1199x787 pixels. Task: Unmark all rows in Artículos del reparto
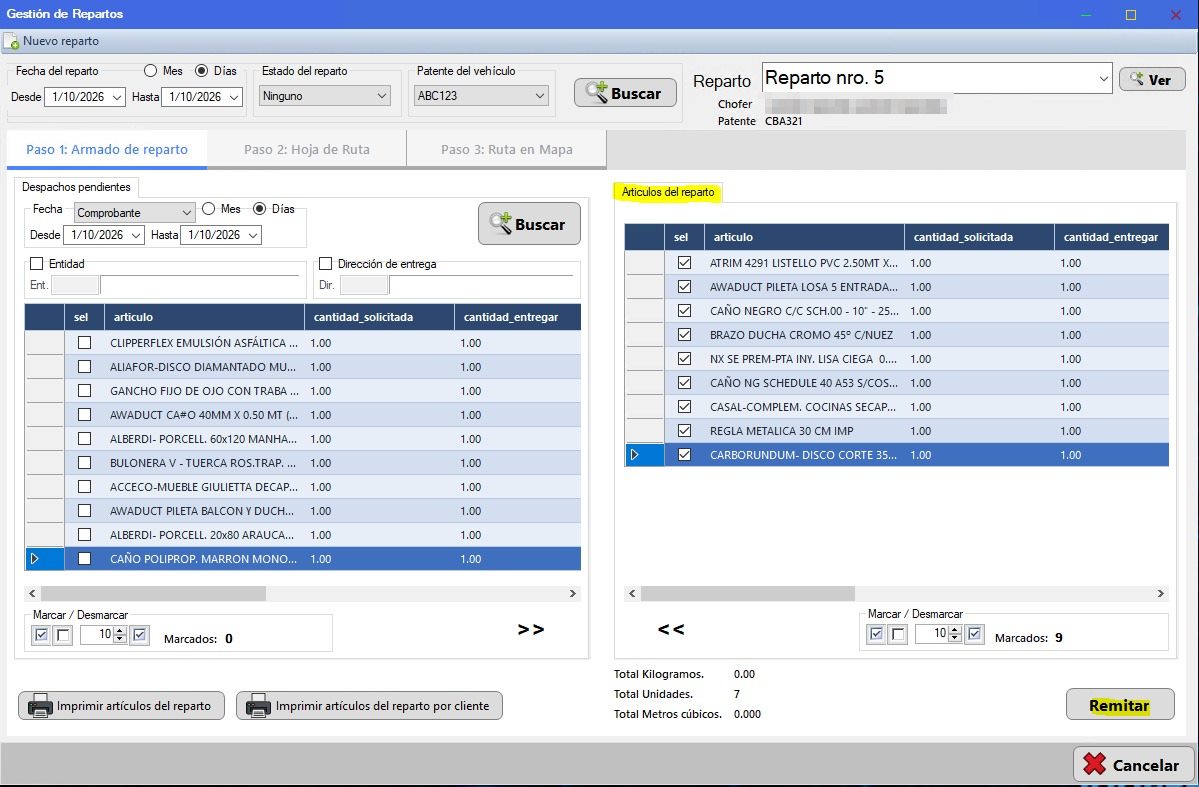tap(898, 634)
